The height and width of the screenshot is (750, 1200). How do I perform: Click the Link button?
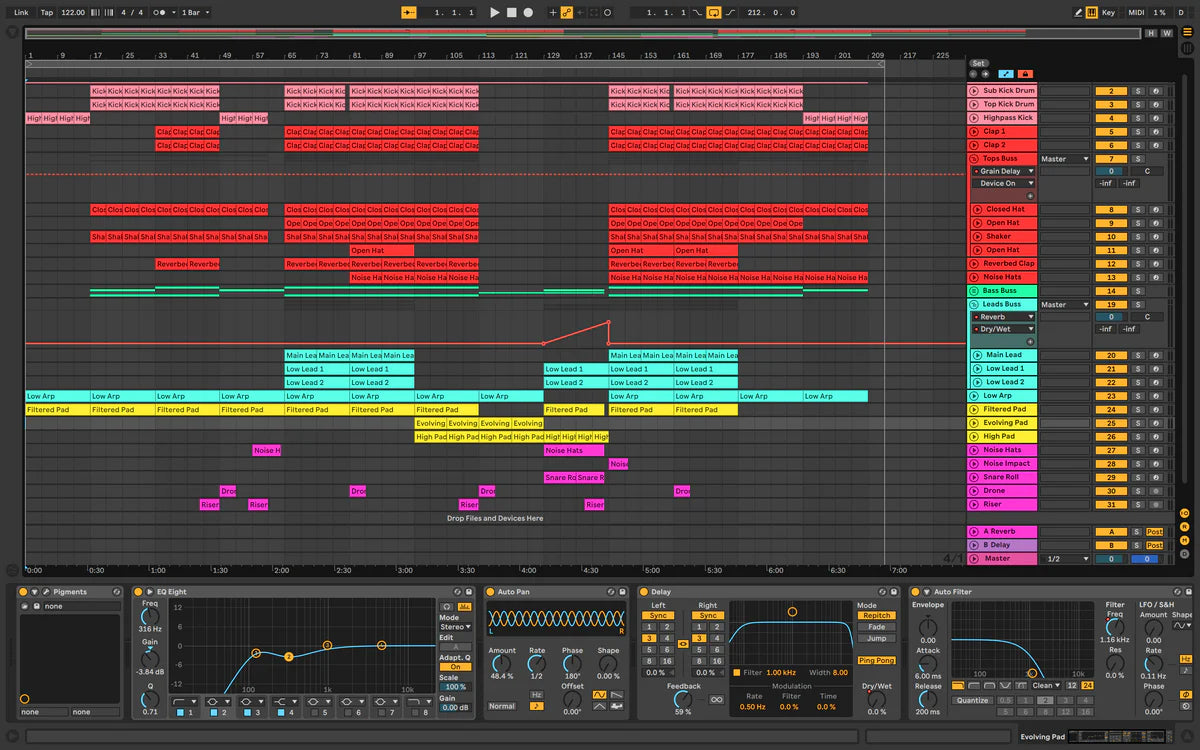pos(21,12)
